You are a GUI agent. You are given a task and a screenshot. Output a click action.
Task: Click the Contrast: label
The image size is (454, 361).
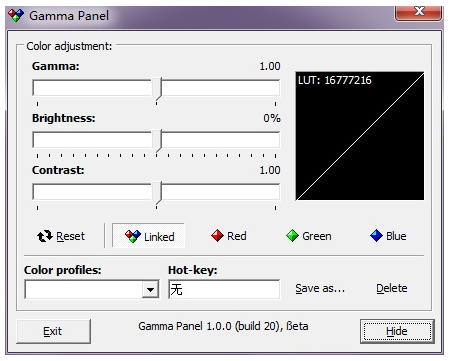(58, 170)
